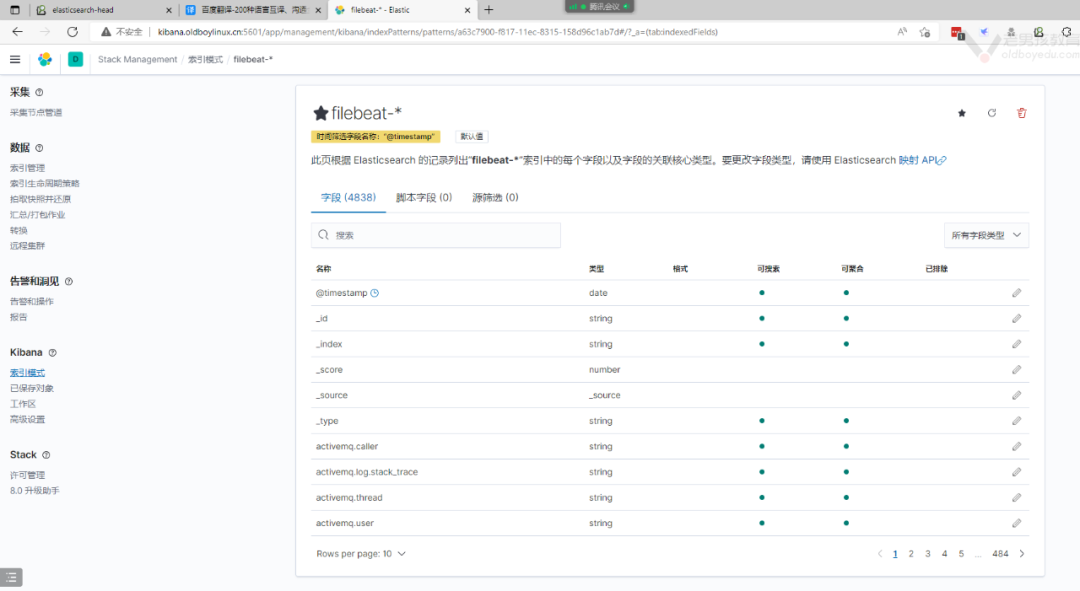Click the list icon at bottom-left corner

(x=11, y=577)
